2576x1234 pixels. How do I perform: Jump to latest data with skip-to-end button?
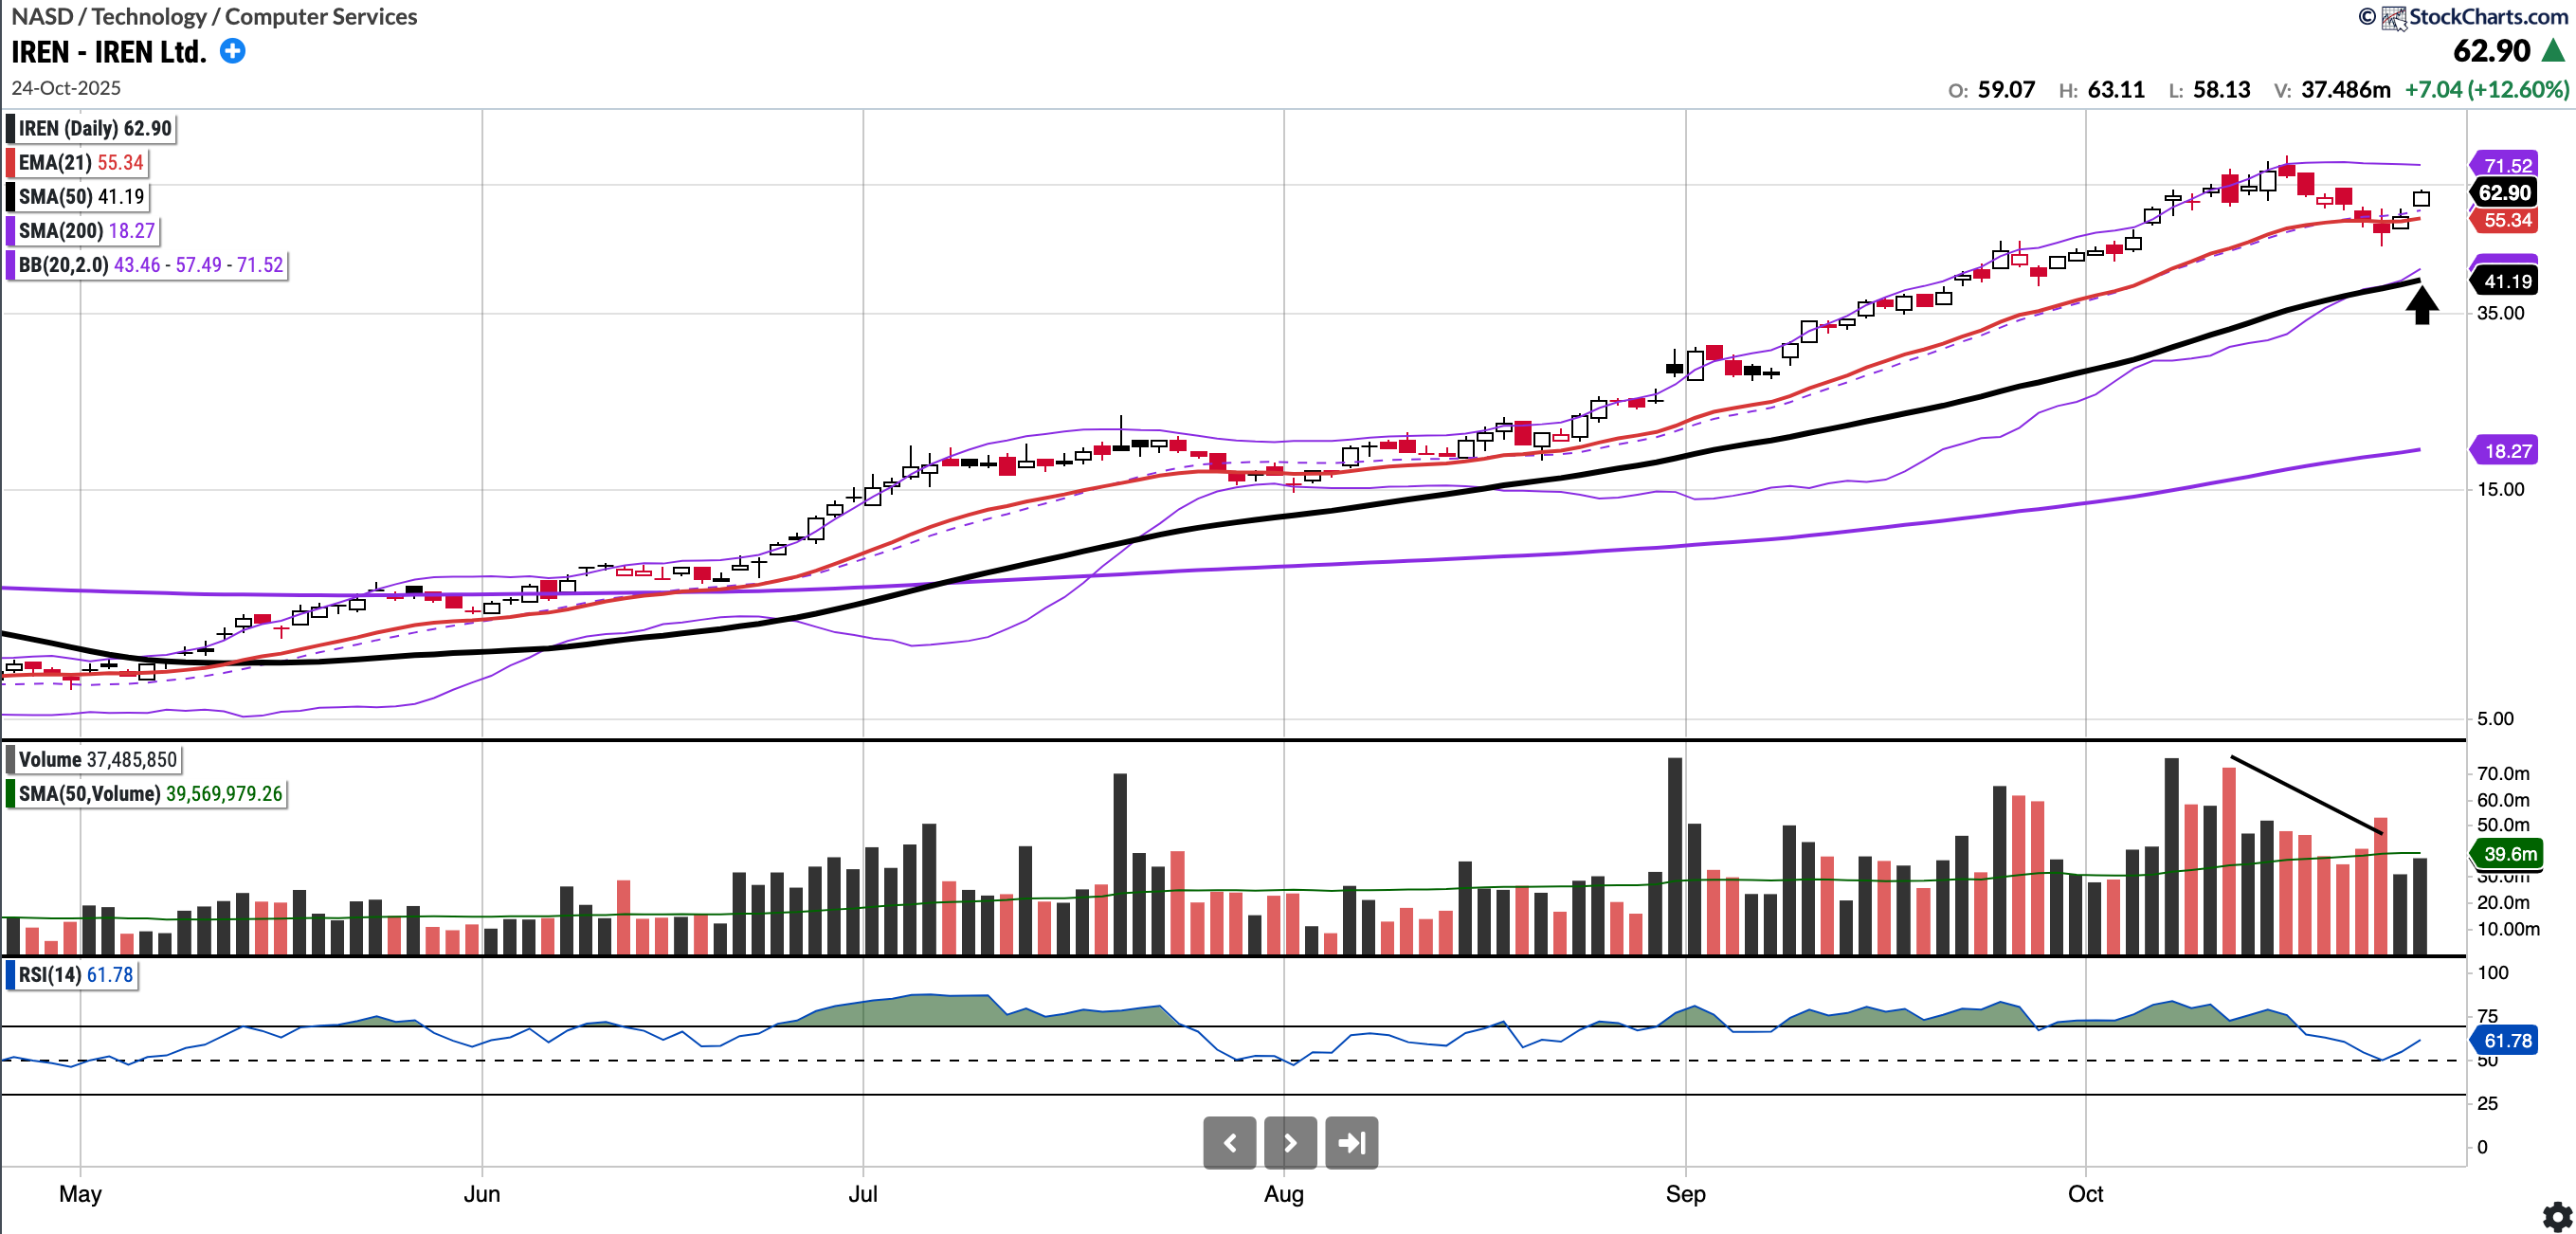[x=1351, y=1142]
